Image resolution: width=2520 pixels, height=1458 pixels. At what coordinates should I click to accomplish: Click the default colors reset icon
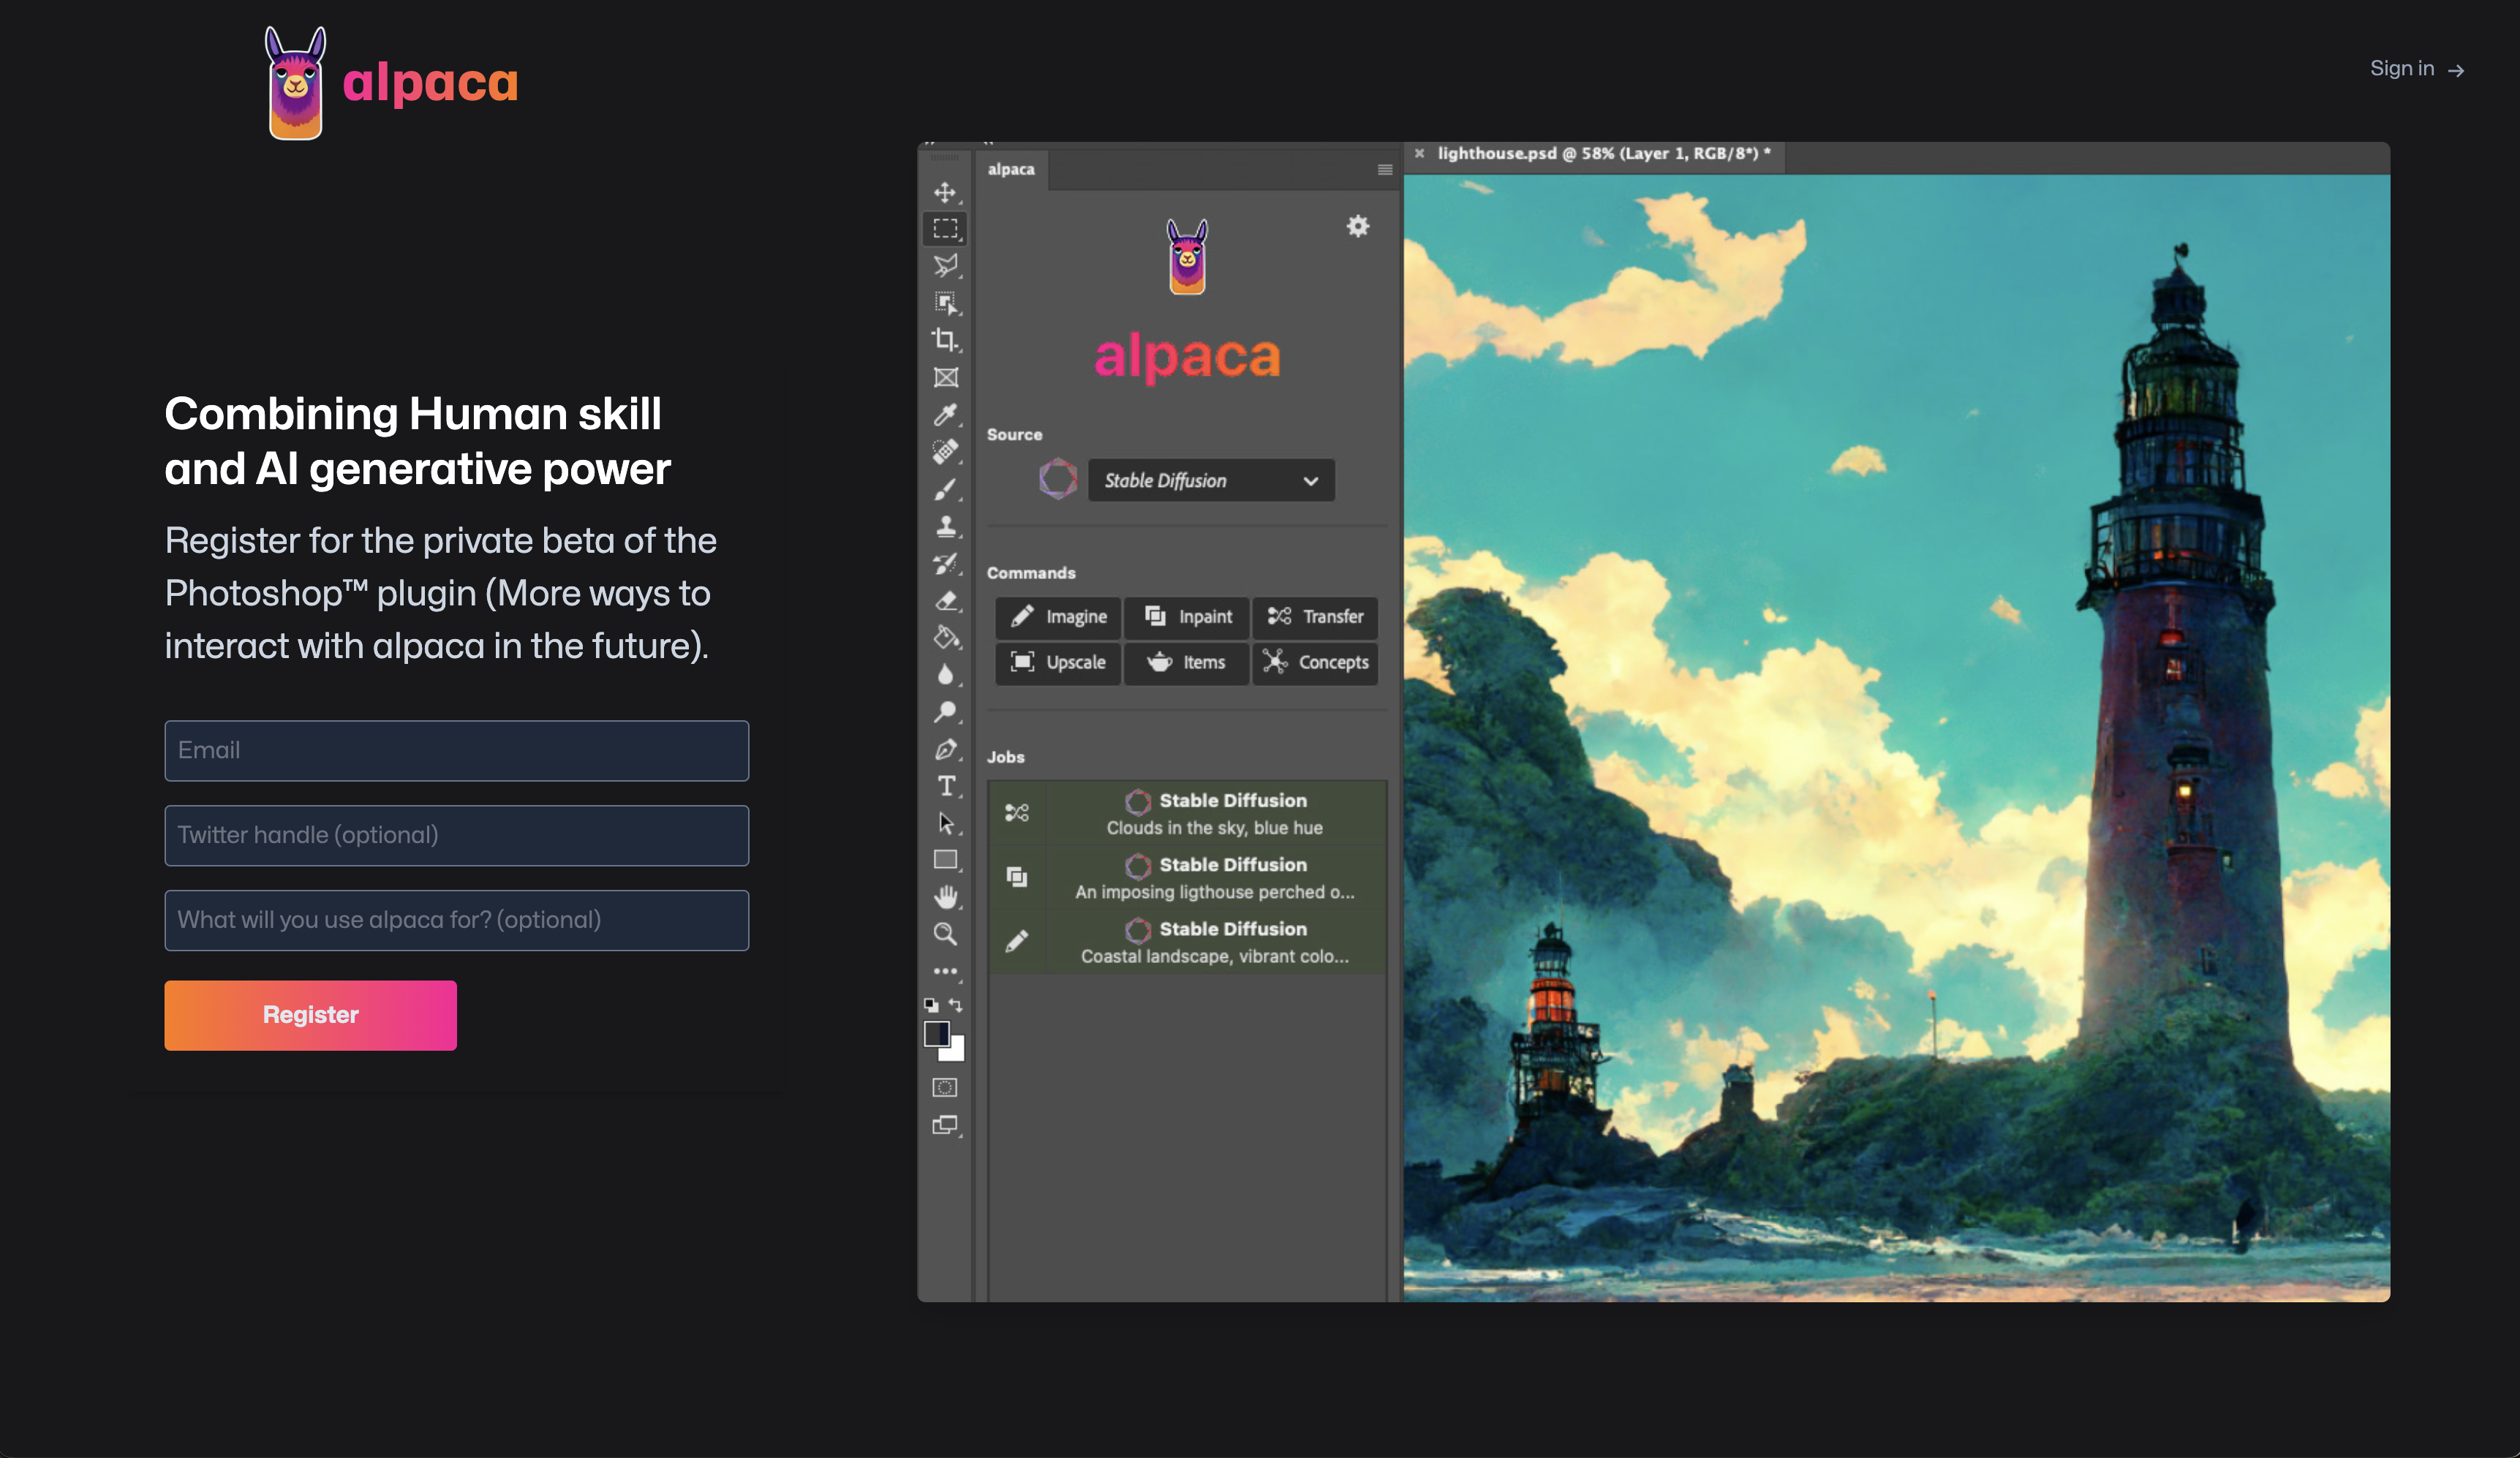pyautogui.click(x=931, y=1005)
